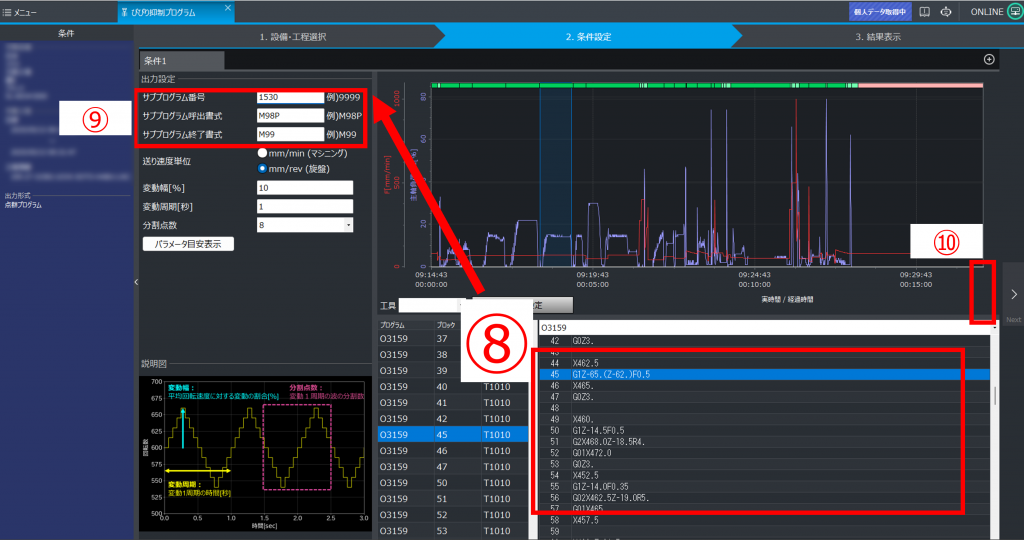This screenshot has height=540, width=1024.
Task: Collapse the left side panel arrow
Action: tap(136, 282)
